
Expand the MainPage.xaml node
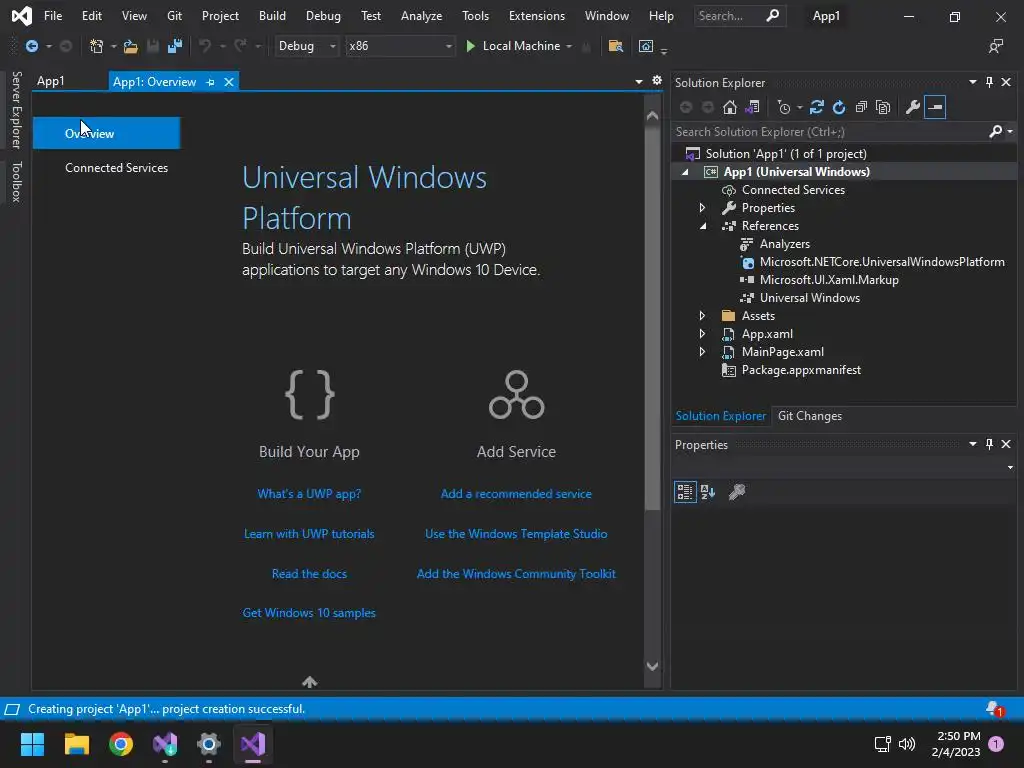[x=703, y=351]
